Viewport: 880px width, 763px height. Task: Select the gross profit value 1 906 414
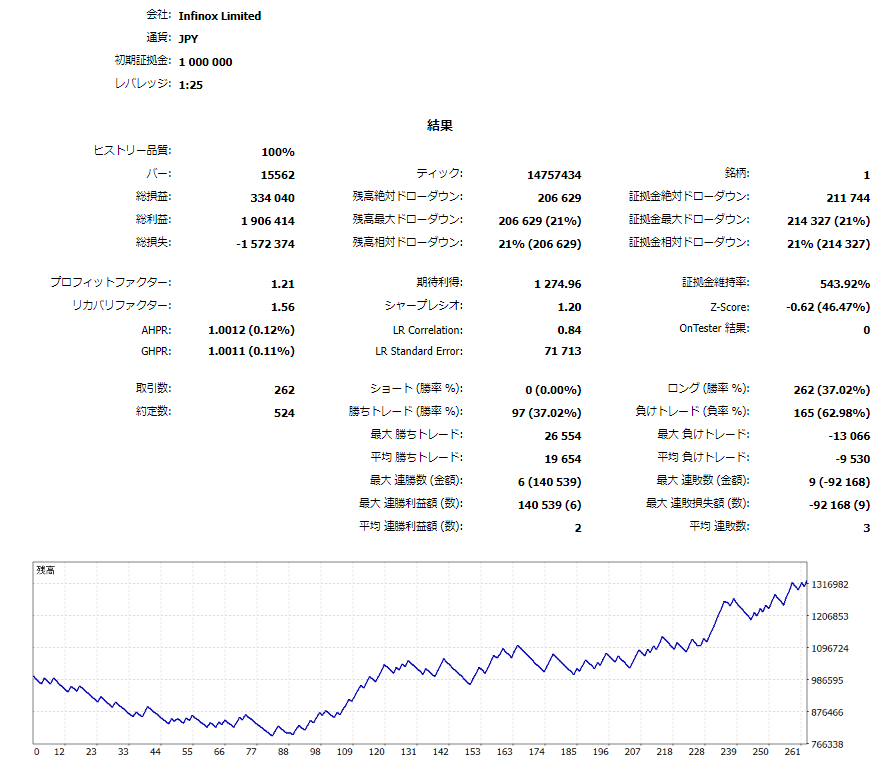pos(268,221)
